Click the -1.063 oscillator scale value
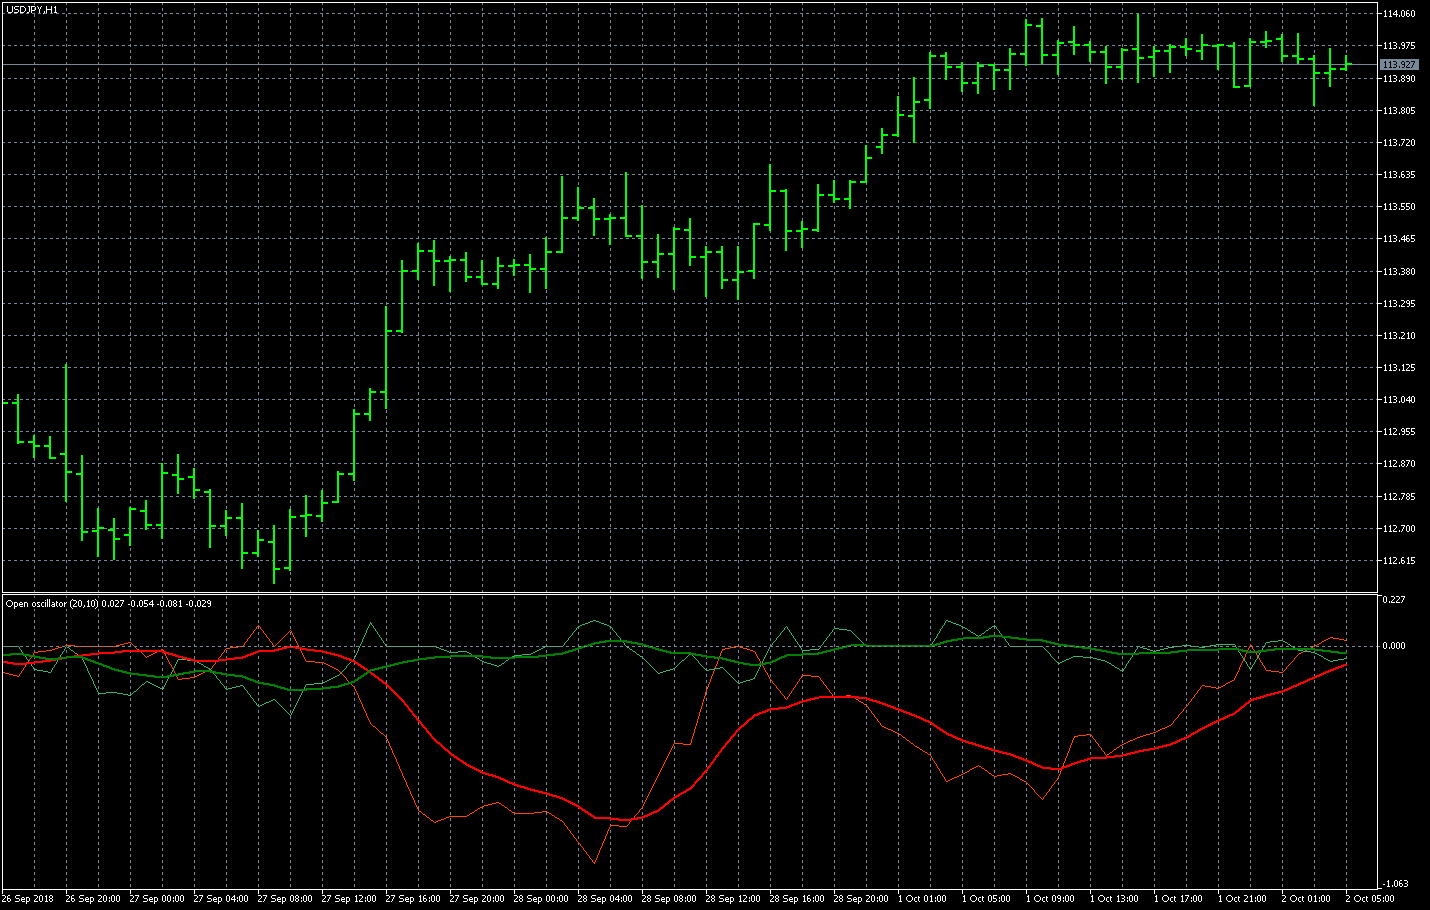Screen dimensions: 1430x910 click(x=1395, y=884)
